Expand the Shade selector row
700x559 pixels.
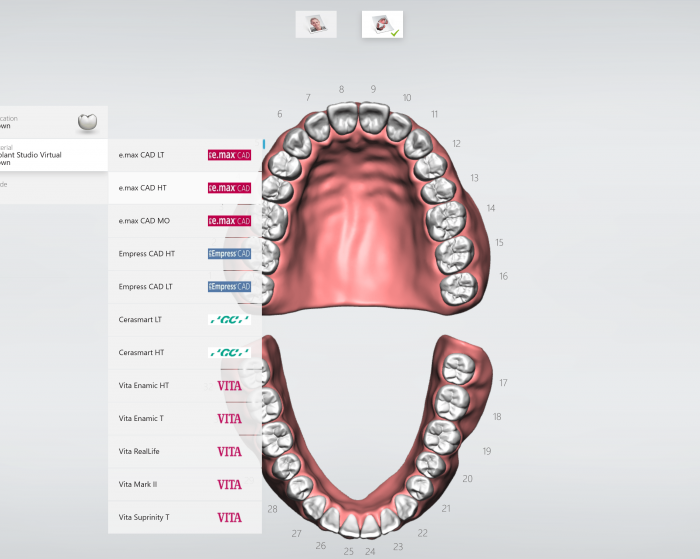point(50,185)
